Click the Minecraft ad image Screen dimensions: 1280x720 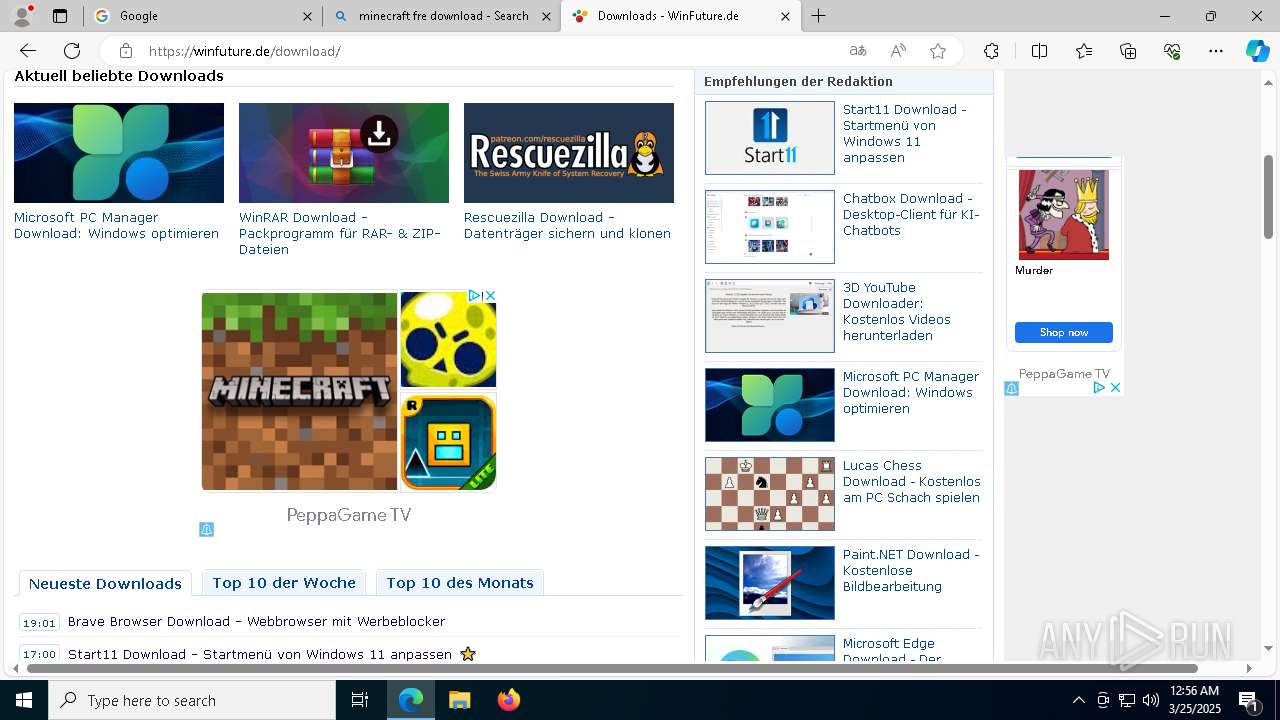[x=299, y=391]
